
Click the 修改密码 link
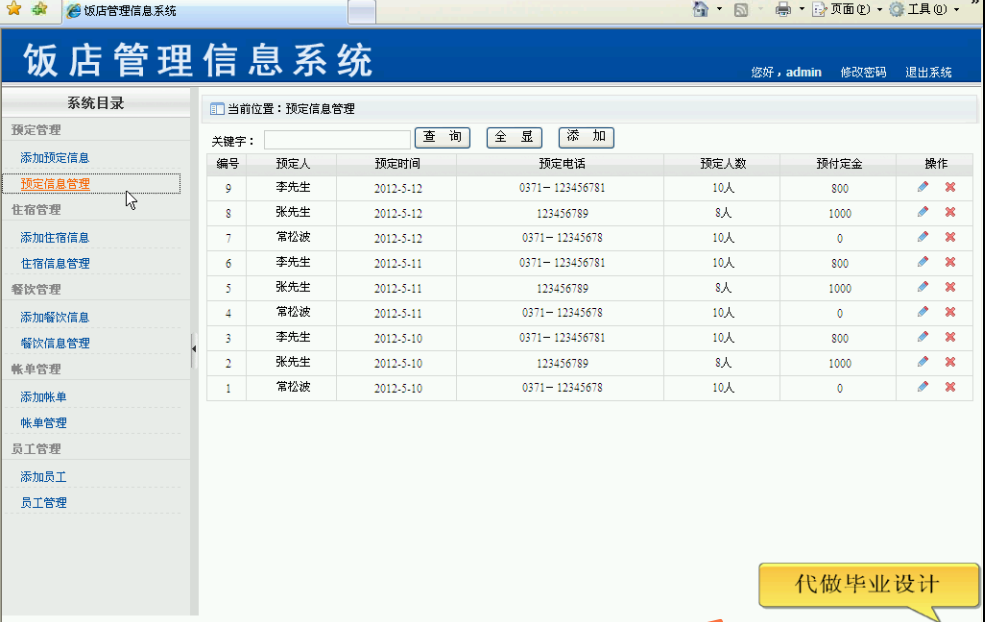[863, 72]
